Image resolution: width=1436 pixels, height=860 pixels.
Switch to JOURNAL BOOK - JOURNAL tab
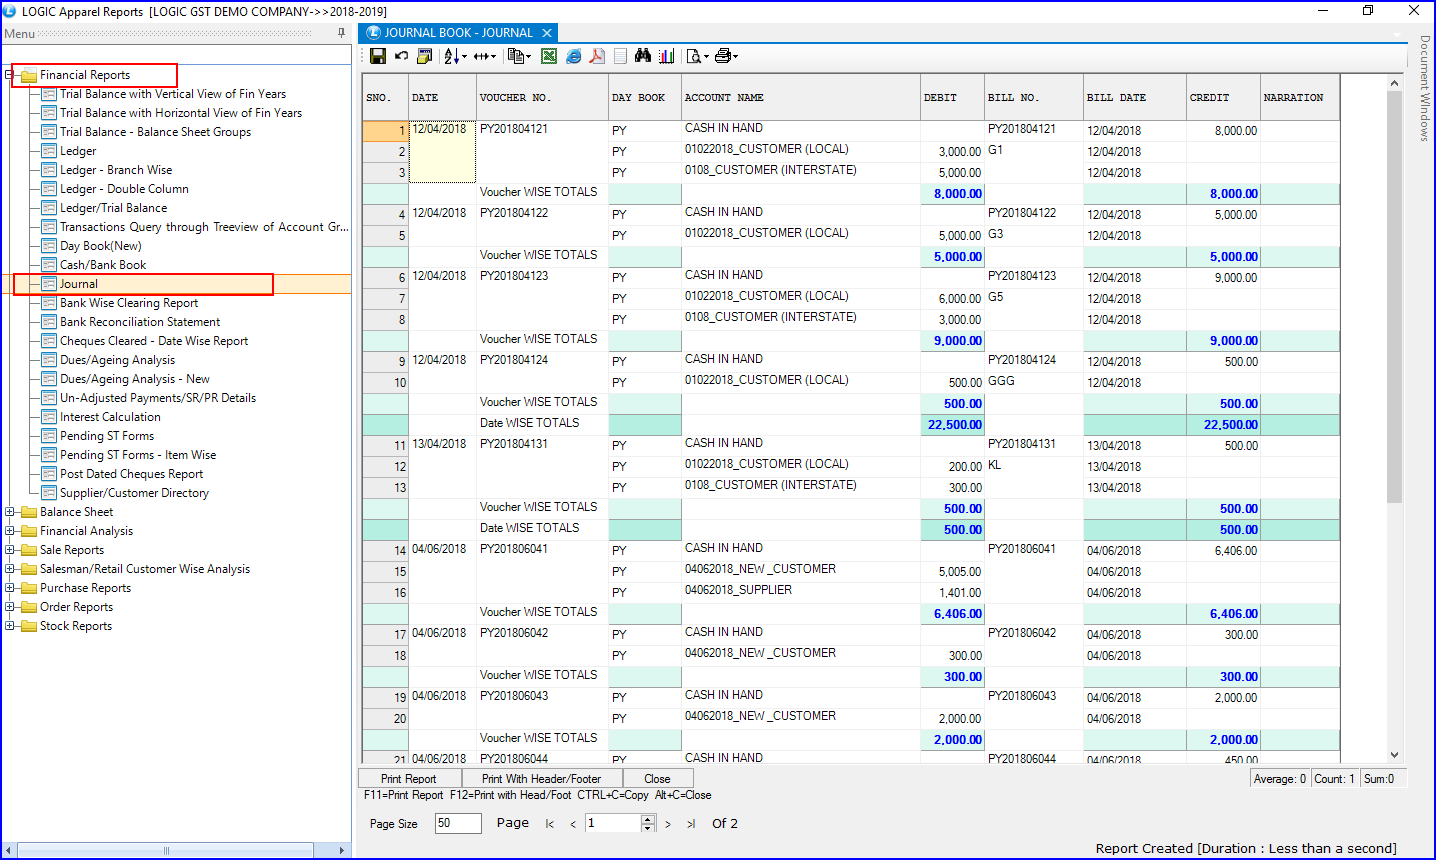(x=459, y=33)
